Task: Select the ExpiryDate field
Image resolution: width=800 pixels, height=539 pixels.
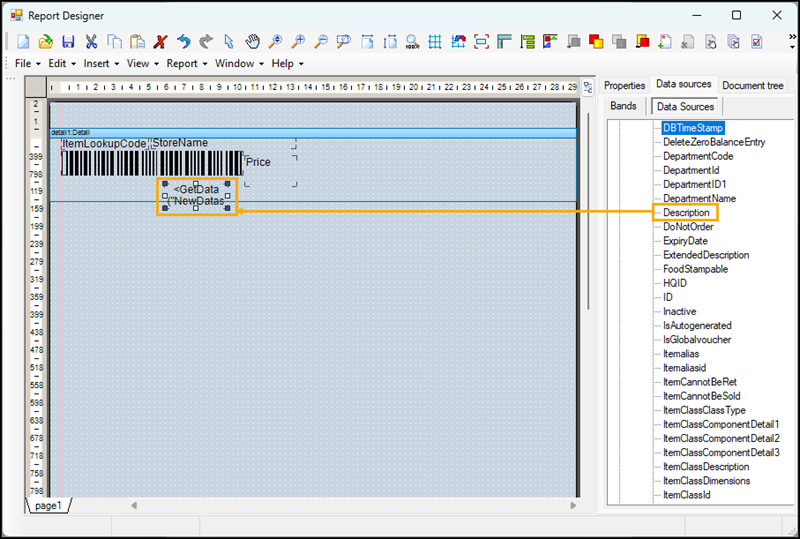Action: [x=685, y=240]
